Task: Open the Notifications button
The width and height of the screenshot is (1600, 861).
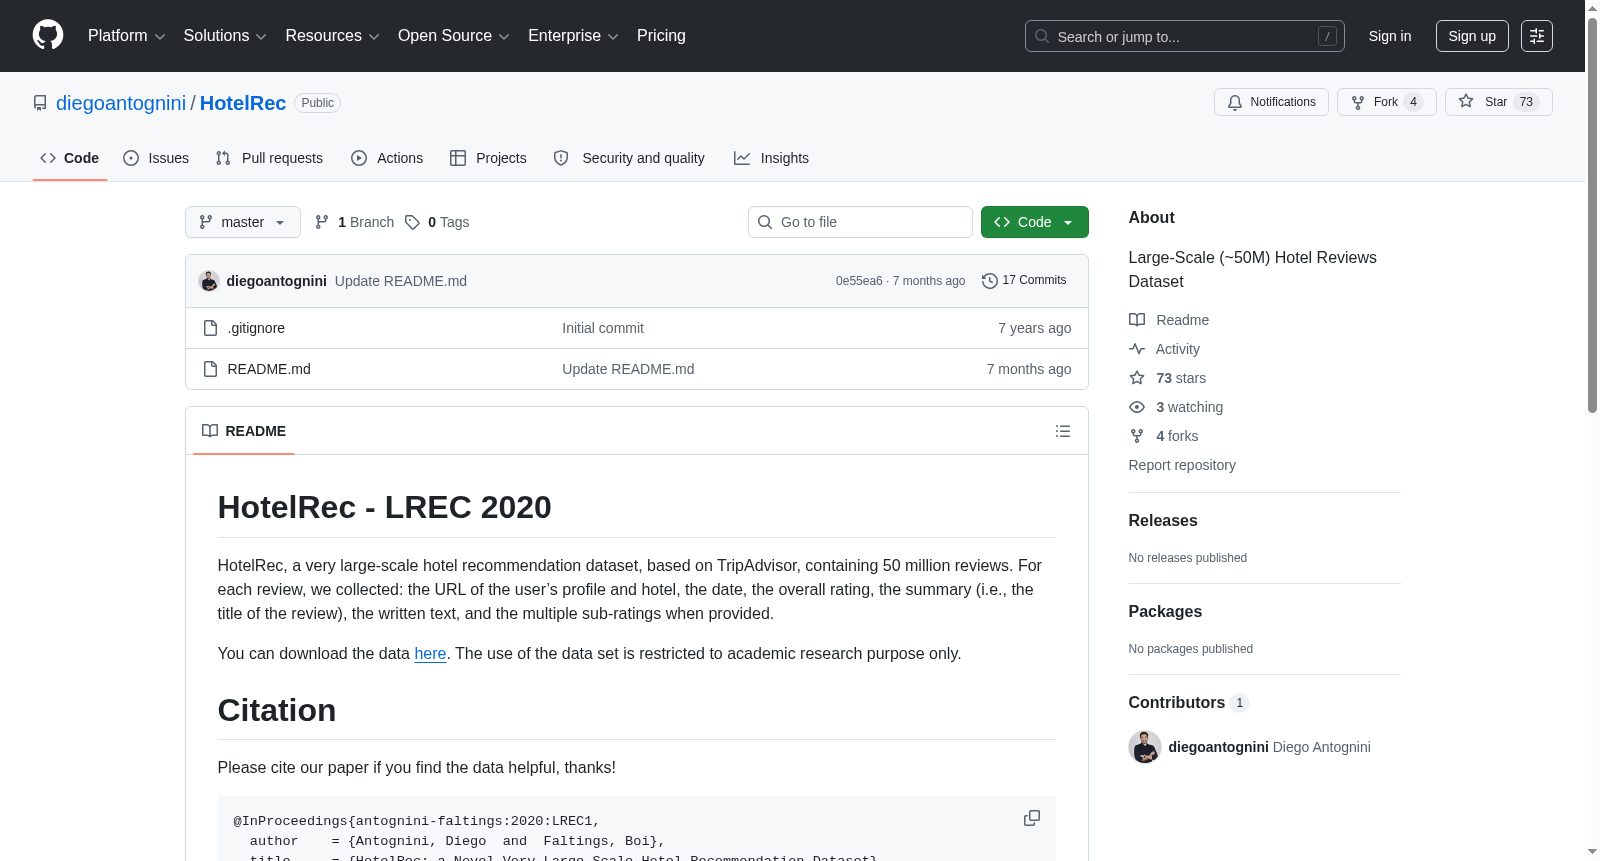Action: (1271, 102)
